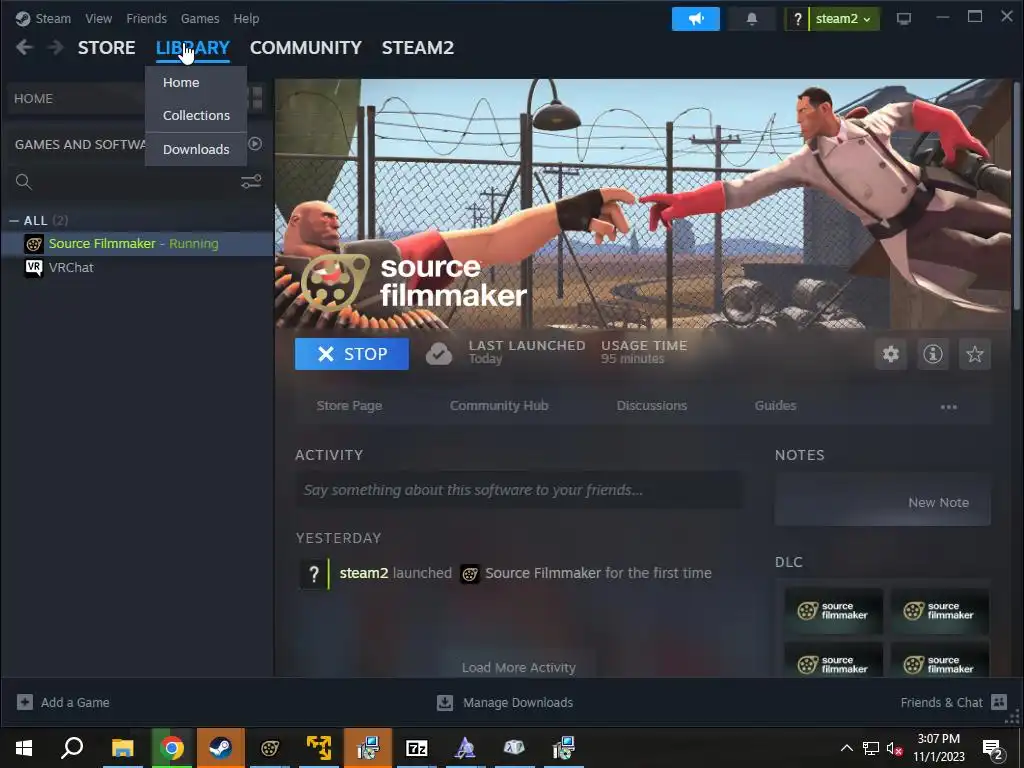This screenshot has width=1024, height=768.
Task: Open the notifications bell
Action: [752, 19]
